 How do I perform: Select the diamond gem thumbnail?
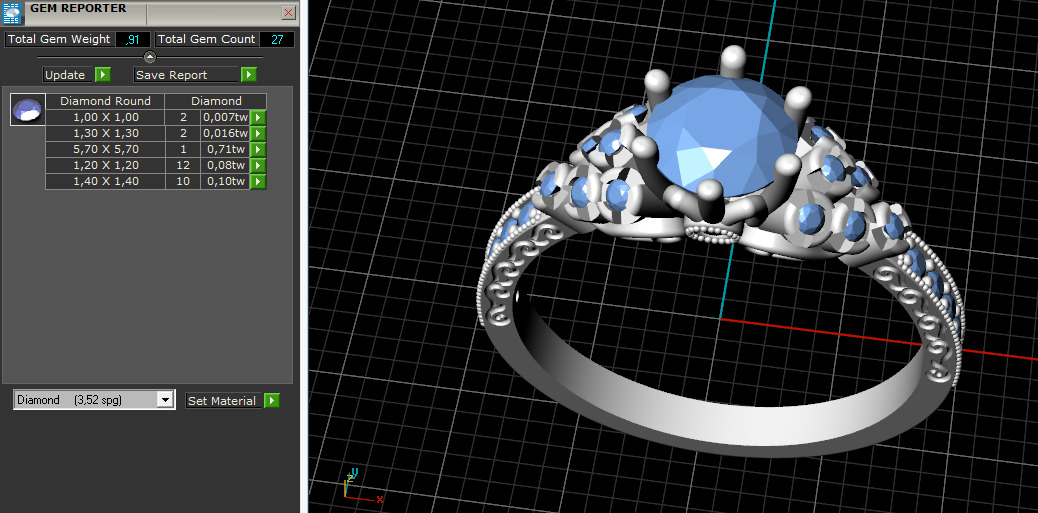pyautogui.click(x=27, y=109)
